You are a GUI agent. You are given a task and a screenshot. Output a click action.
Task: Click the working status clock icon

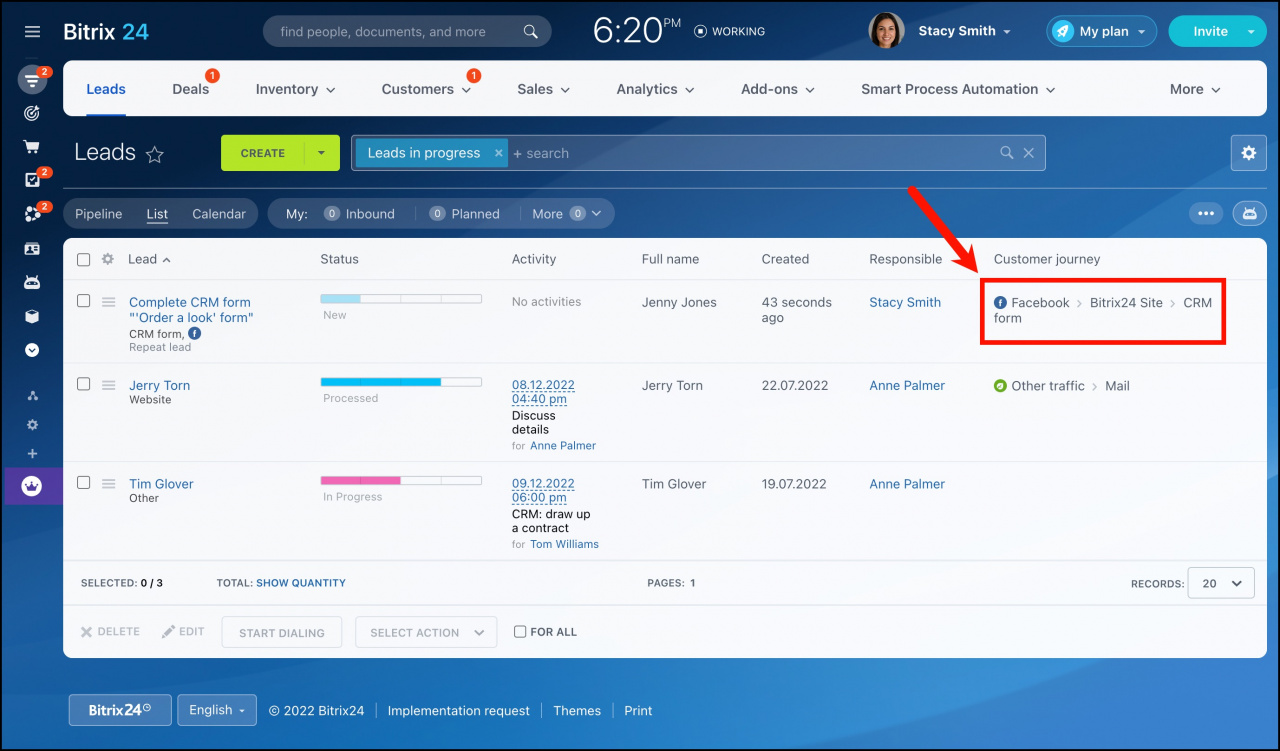700,31
